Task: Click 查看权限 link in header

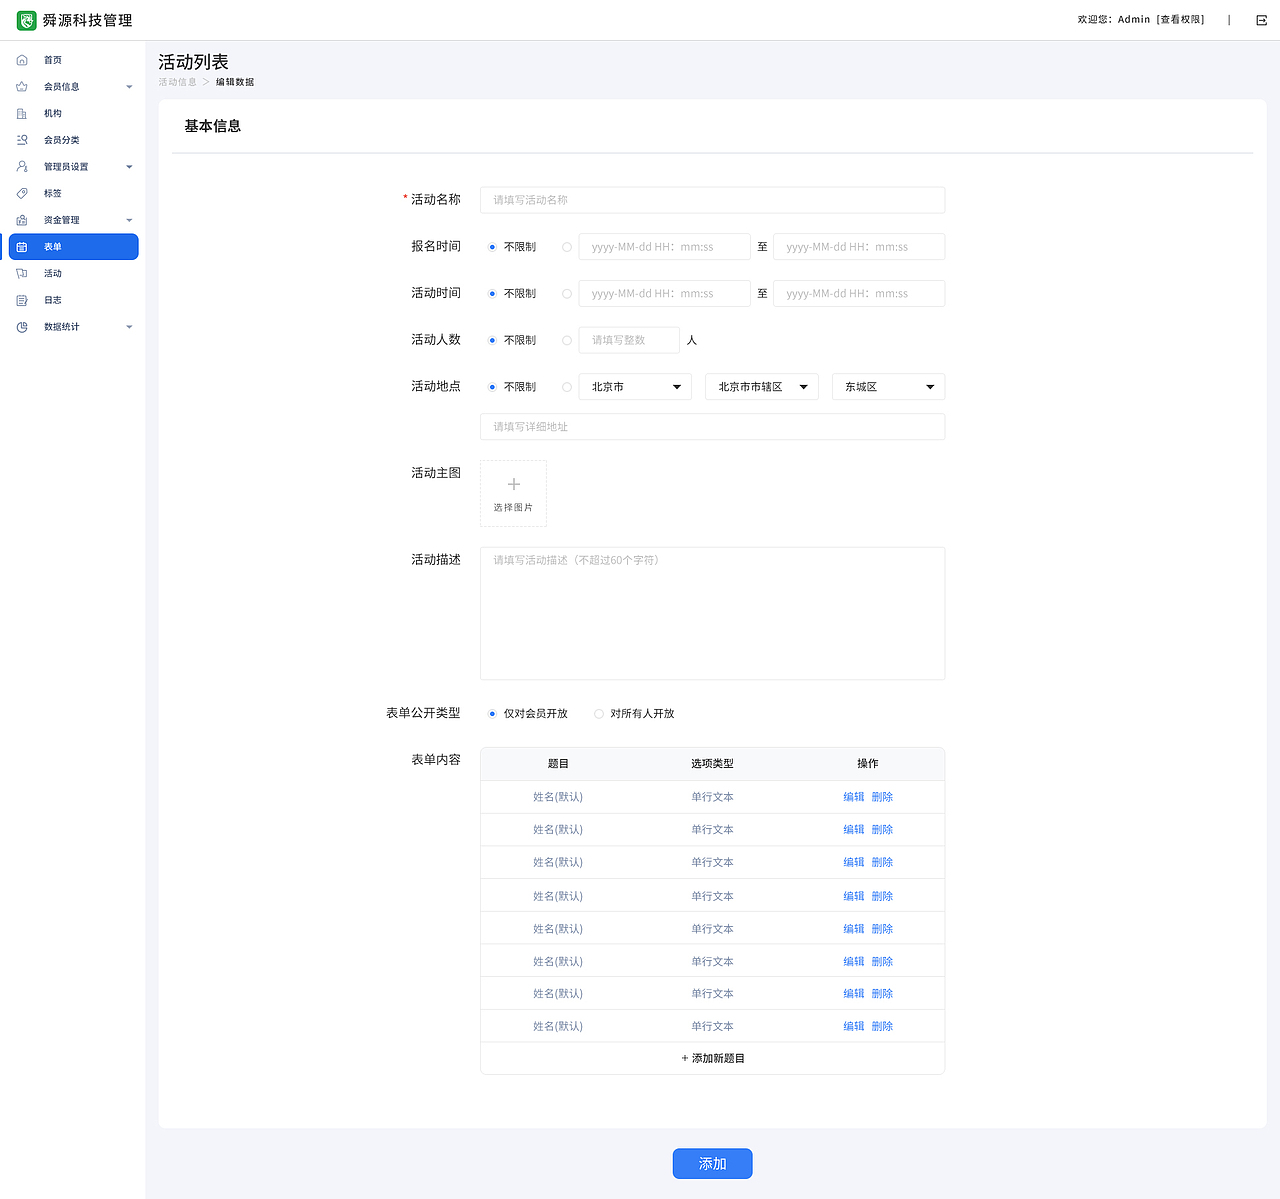Action: coord(1180,20)
